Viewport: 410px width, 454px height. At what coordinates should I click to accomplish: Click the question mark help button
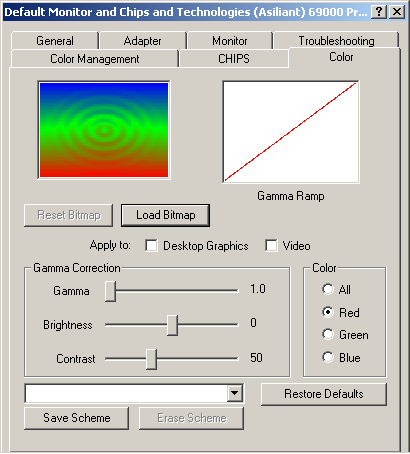pos(379,12)
